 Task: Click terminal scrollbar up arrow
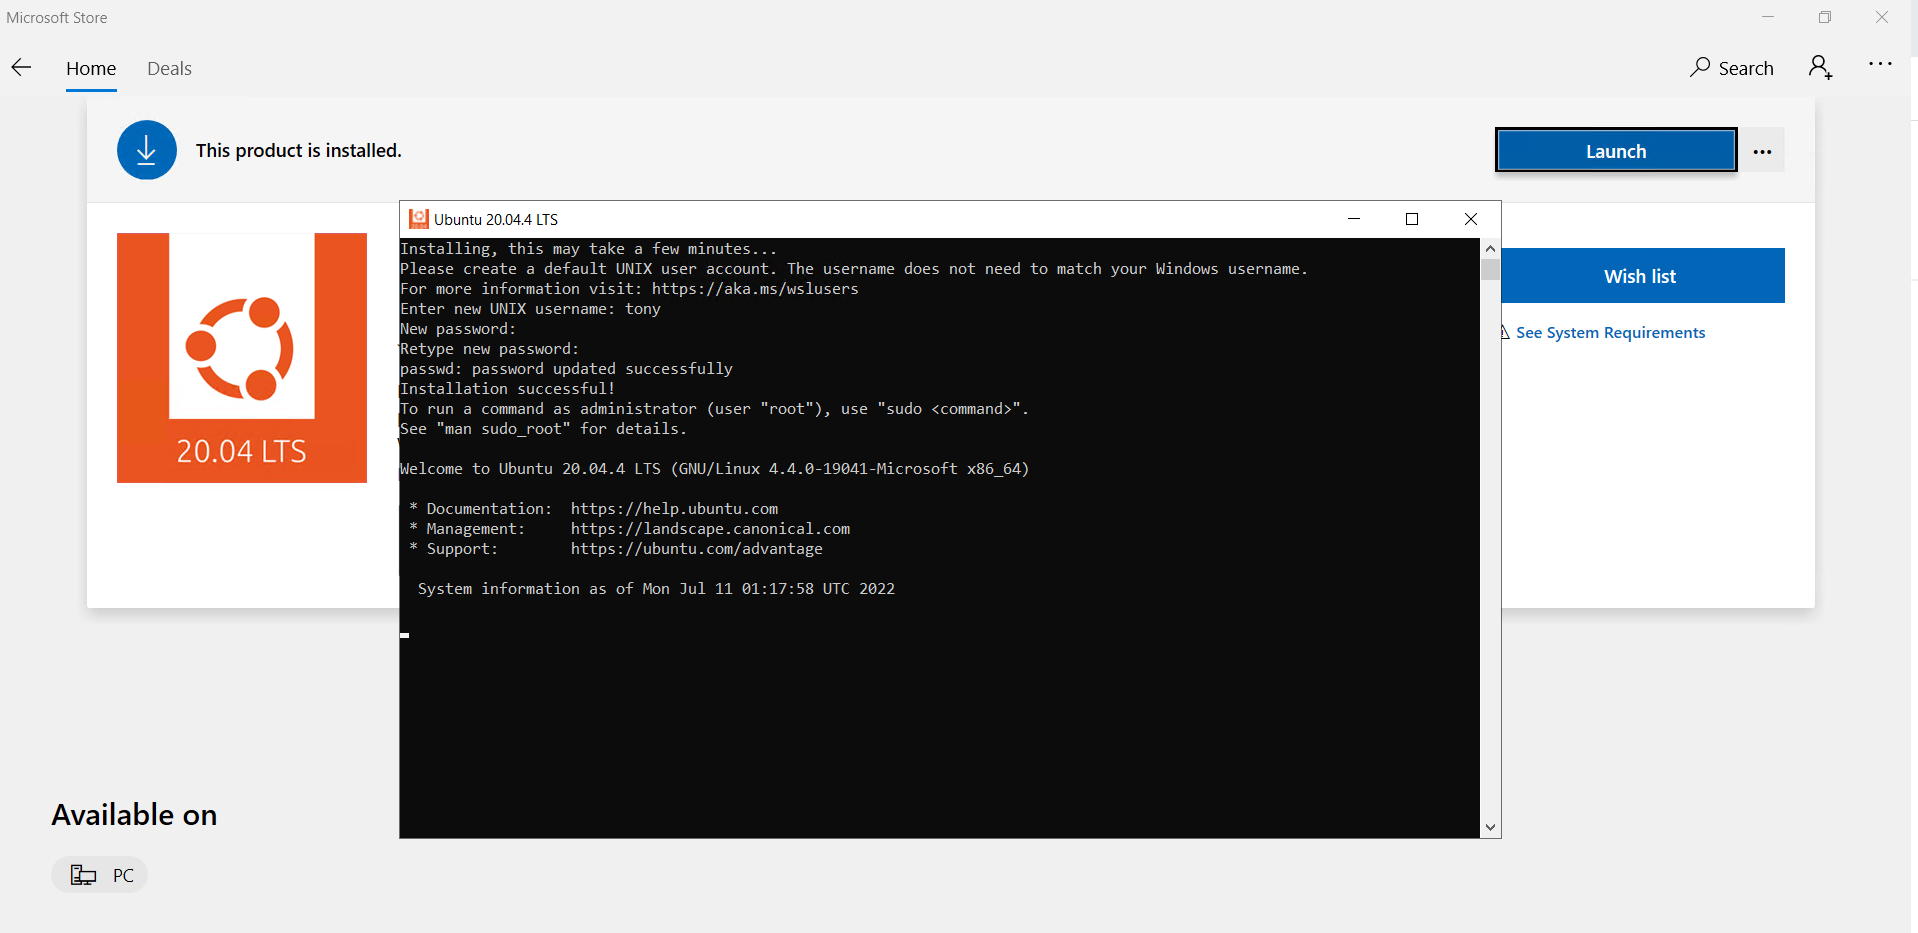[1490, 248]
